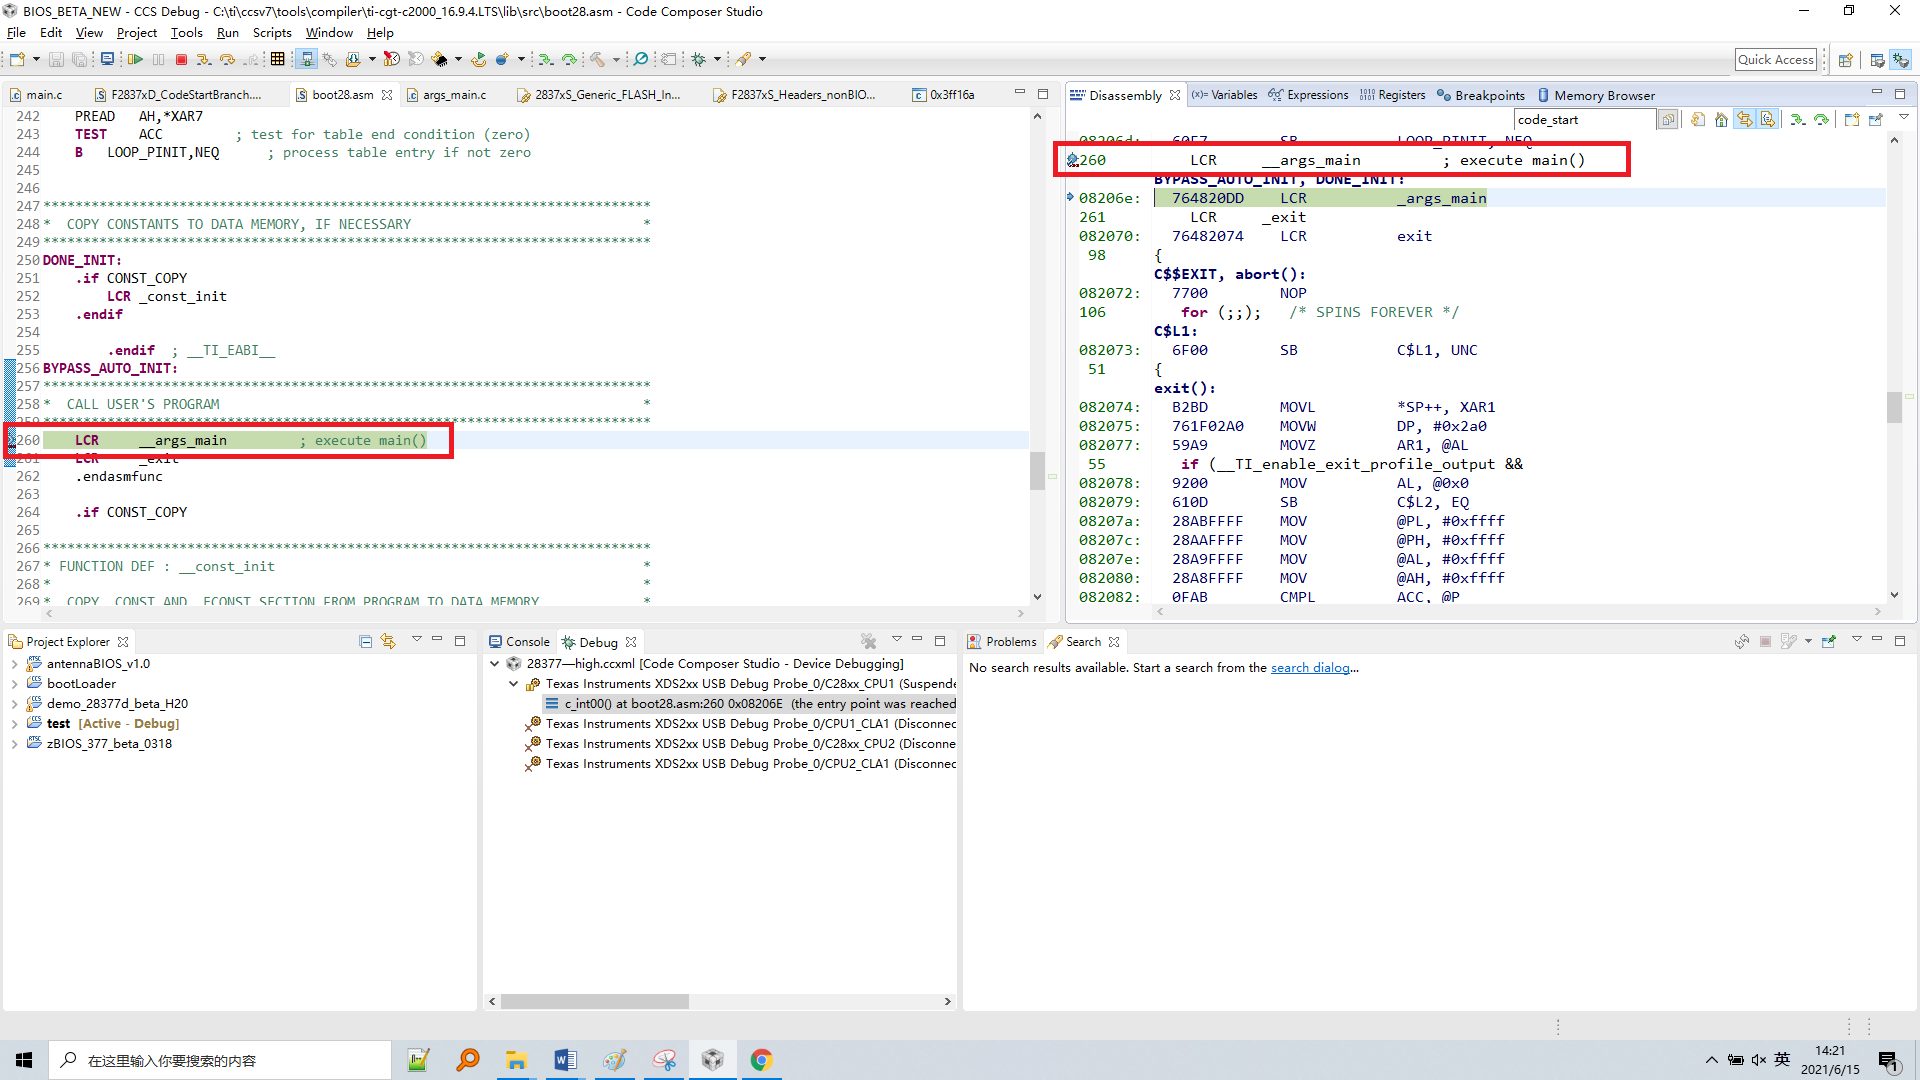1920x1080 pixels.
Task: Expand the test Active Debug project
Action: click(x=14, y=724)
